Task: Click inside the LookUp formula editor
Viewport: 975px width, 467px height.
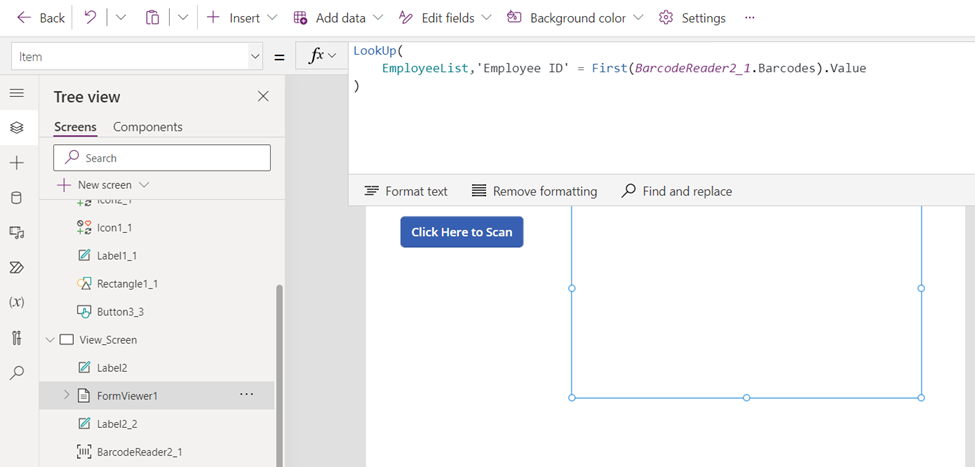Action: (x=661, y=109)
